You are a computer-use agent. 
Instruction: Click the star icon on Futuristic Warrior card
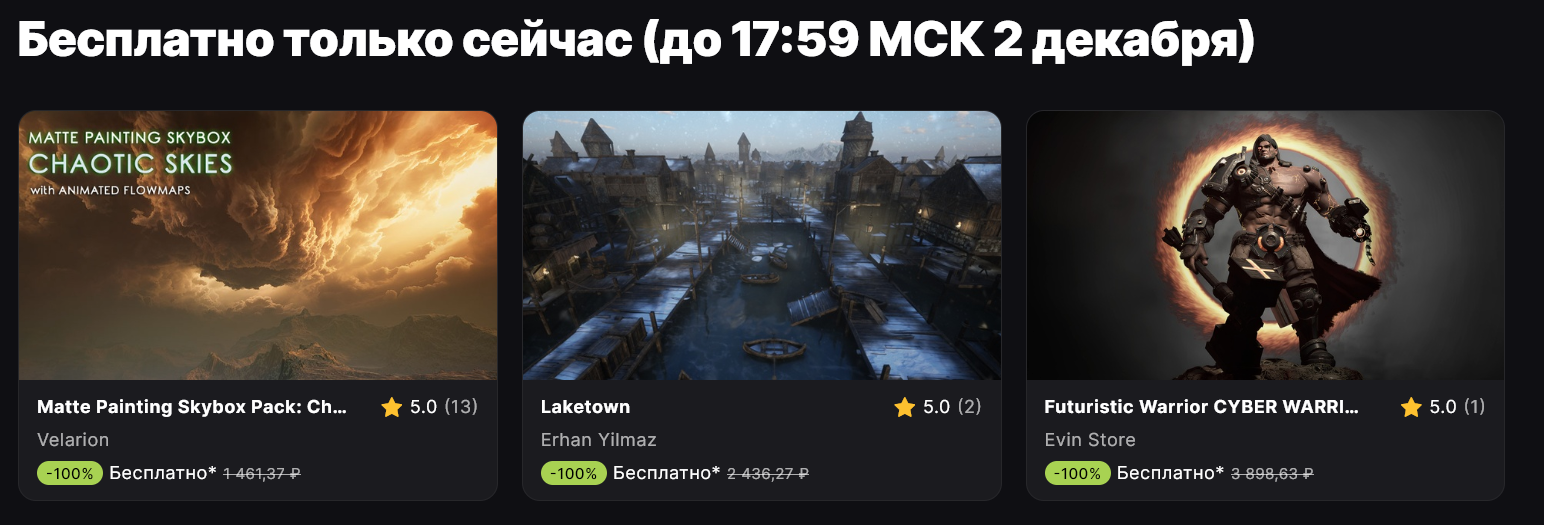[1411, 407]
